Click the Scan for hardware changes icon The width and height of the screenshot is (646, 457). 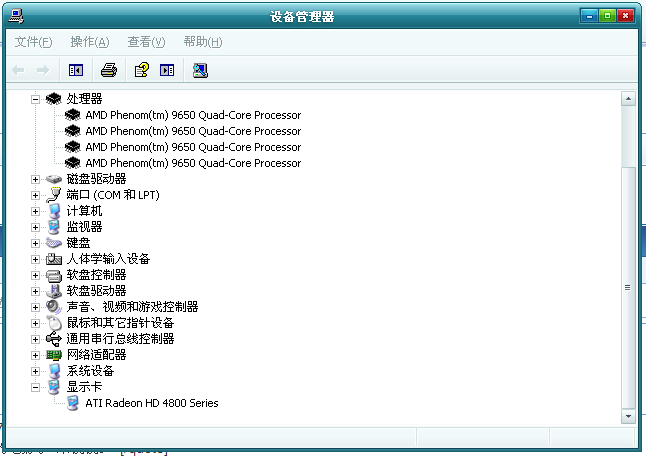(200, 70)
